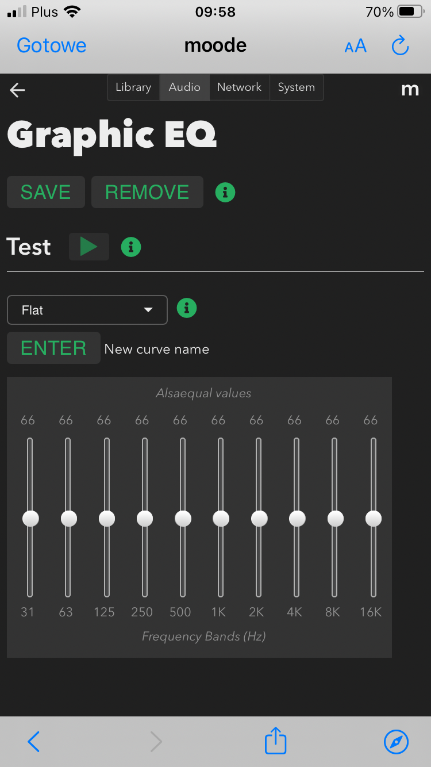This screenshot has height=767, width=431.
Task: Play the EQ test sound
Action: (89, 247)
